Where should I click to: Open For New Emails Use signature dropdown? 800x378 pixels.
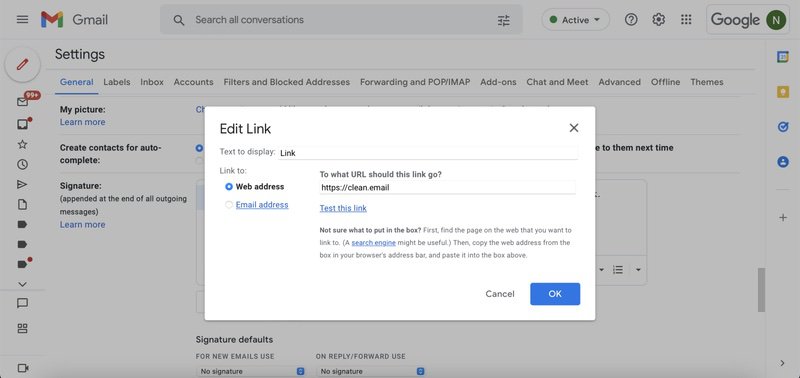pos(251,371)
